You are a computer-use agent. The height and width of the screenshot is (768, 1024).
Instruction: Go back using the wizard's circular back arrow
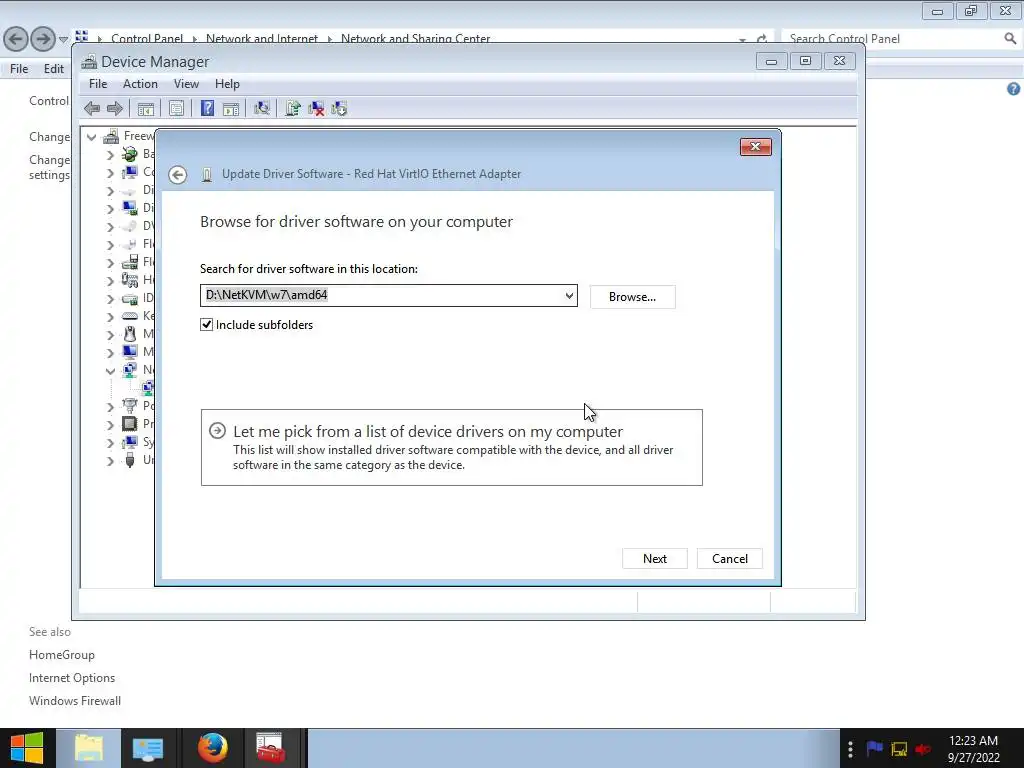point(178,174)
